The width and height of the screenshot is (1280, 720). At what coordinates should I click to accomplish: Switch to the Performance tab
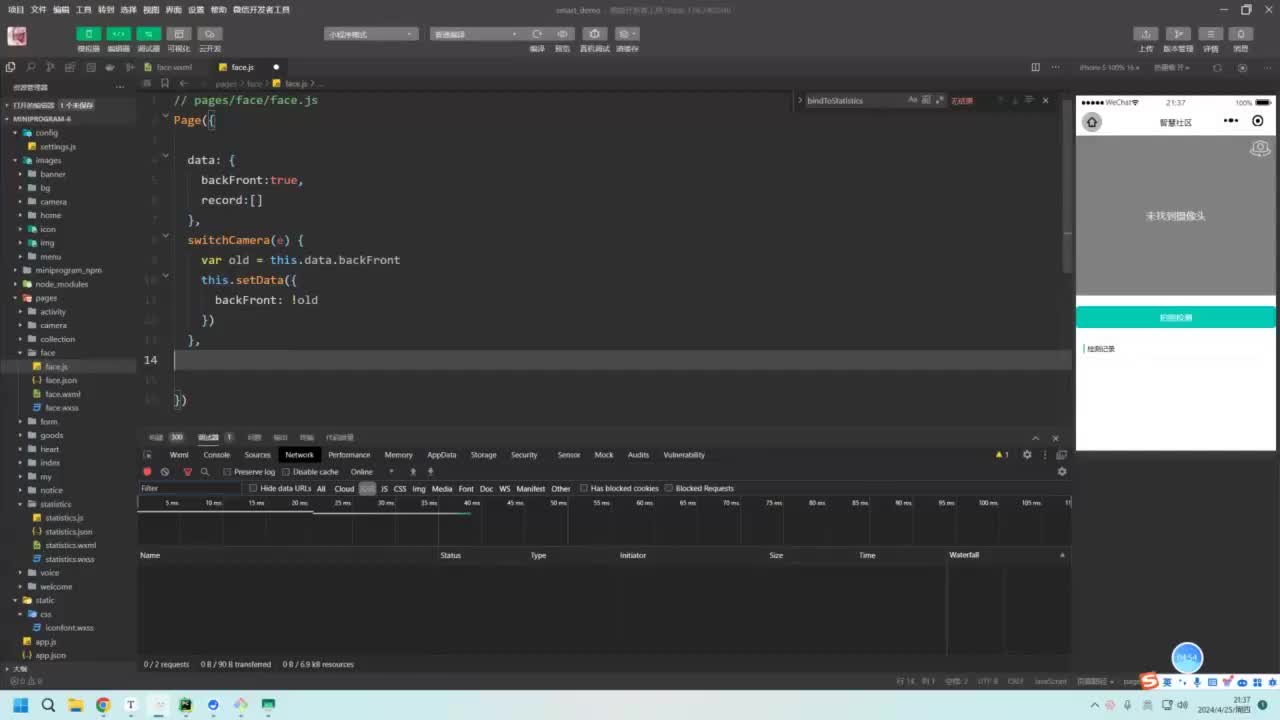(349, 455)
